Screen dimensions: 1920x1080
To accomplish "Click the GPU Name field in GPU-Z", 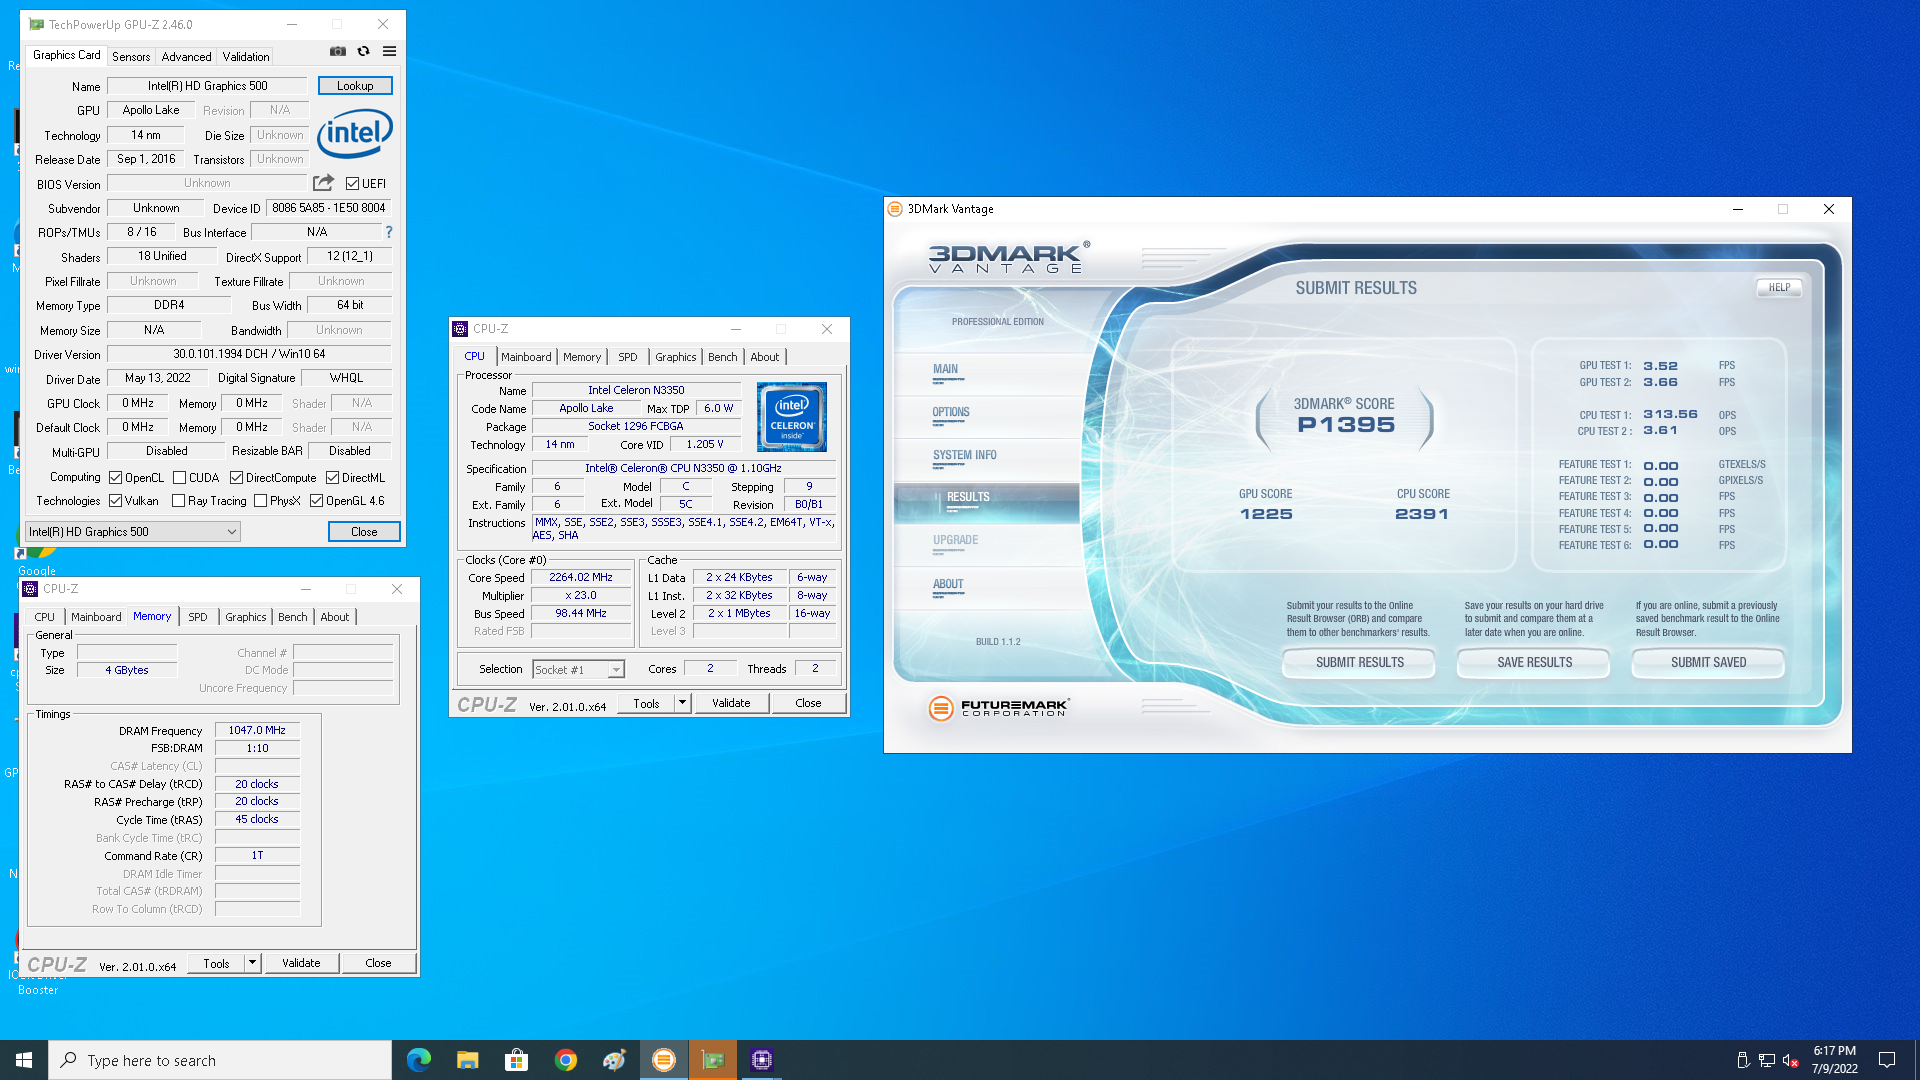I will pos(207,86).
